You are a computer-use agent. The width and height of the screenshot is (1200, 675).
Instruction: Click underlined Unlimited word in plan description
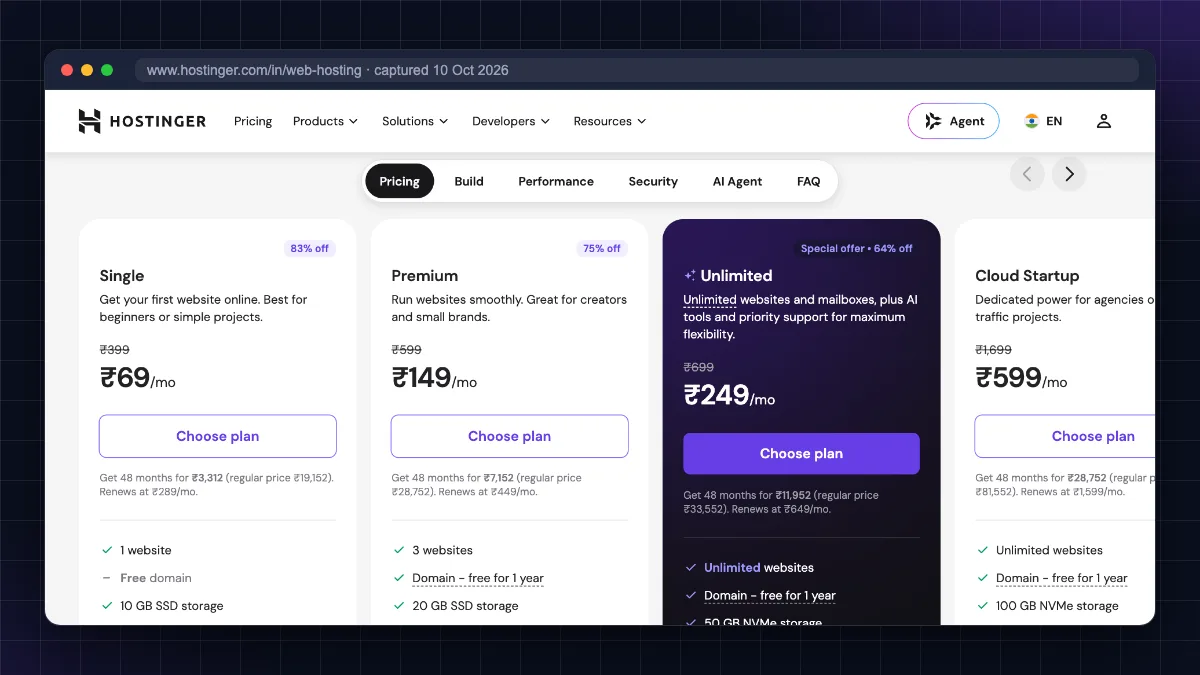coord(710,300)
